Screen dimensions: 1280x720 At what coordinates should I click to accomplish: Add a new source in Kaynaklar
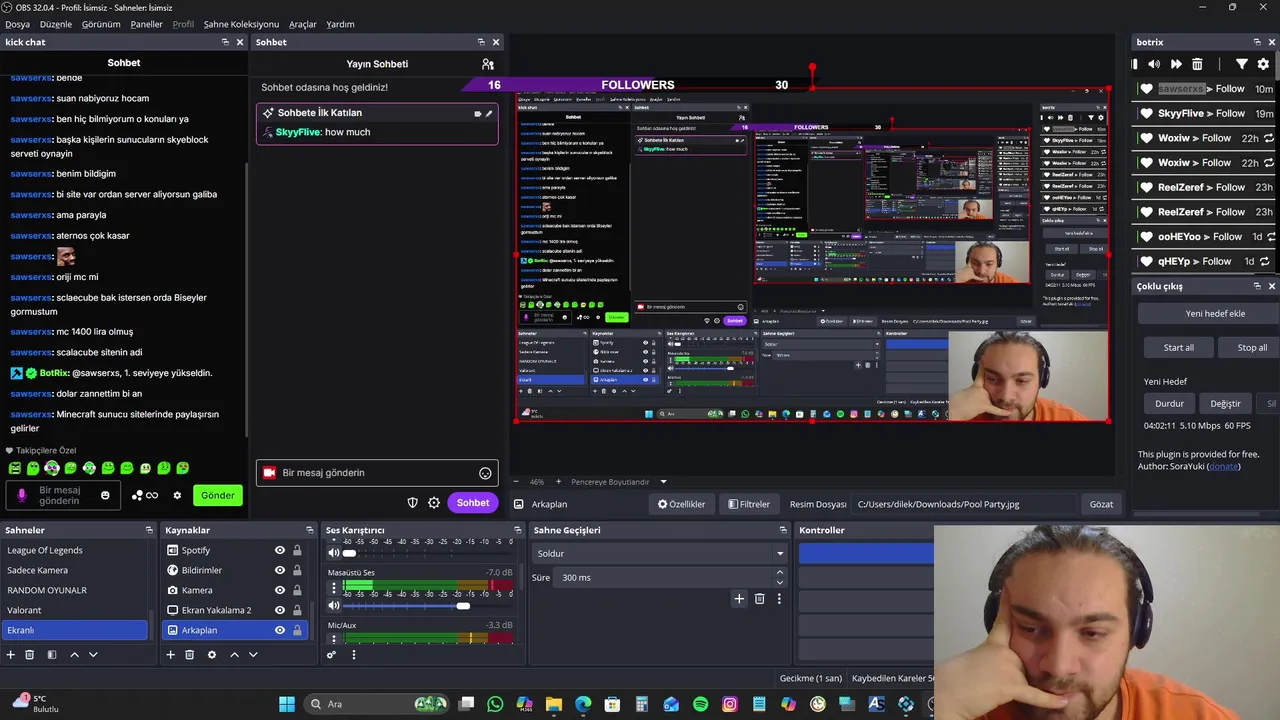(x=170, y=655)
